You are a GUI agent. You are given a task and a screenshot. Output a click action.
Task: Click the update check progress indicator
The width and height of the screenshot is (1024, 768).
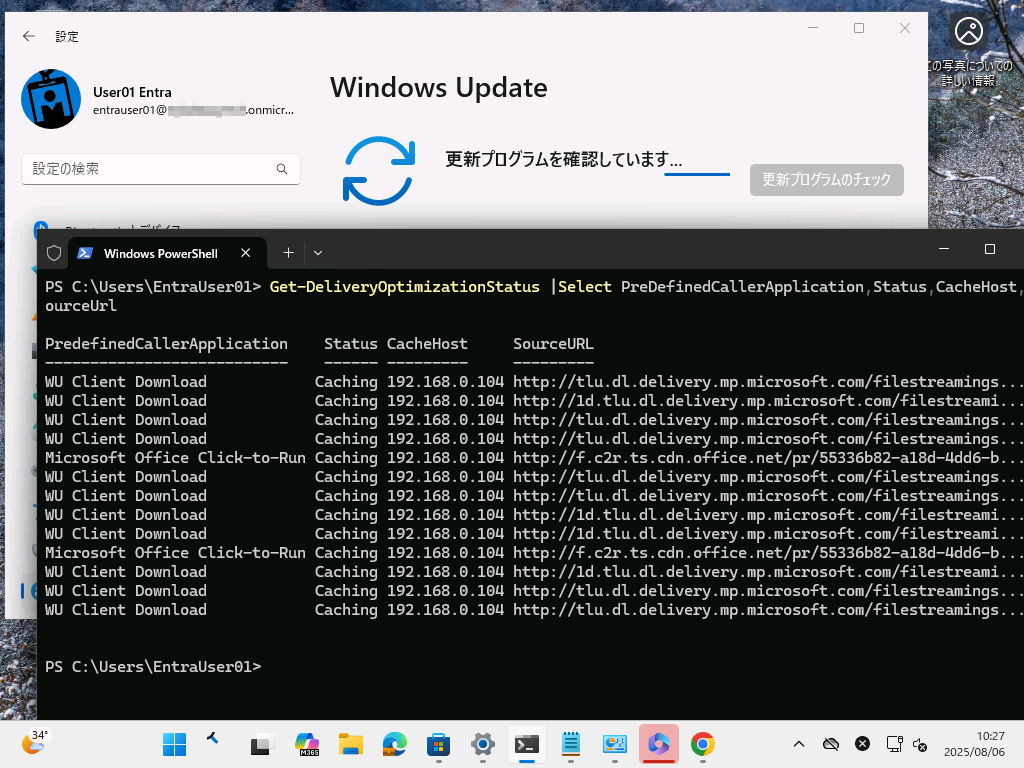click(x=697, y=176)
